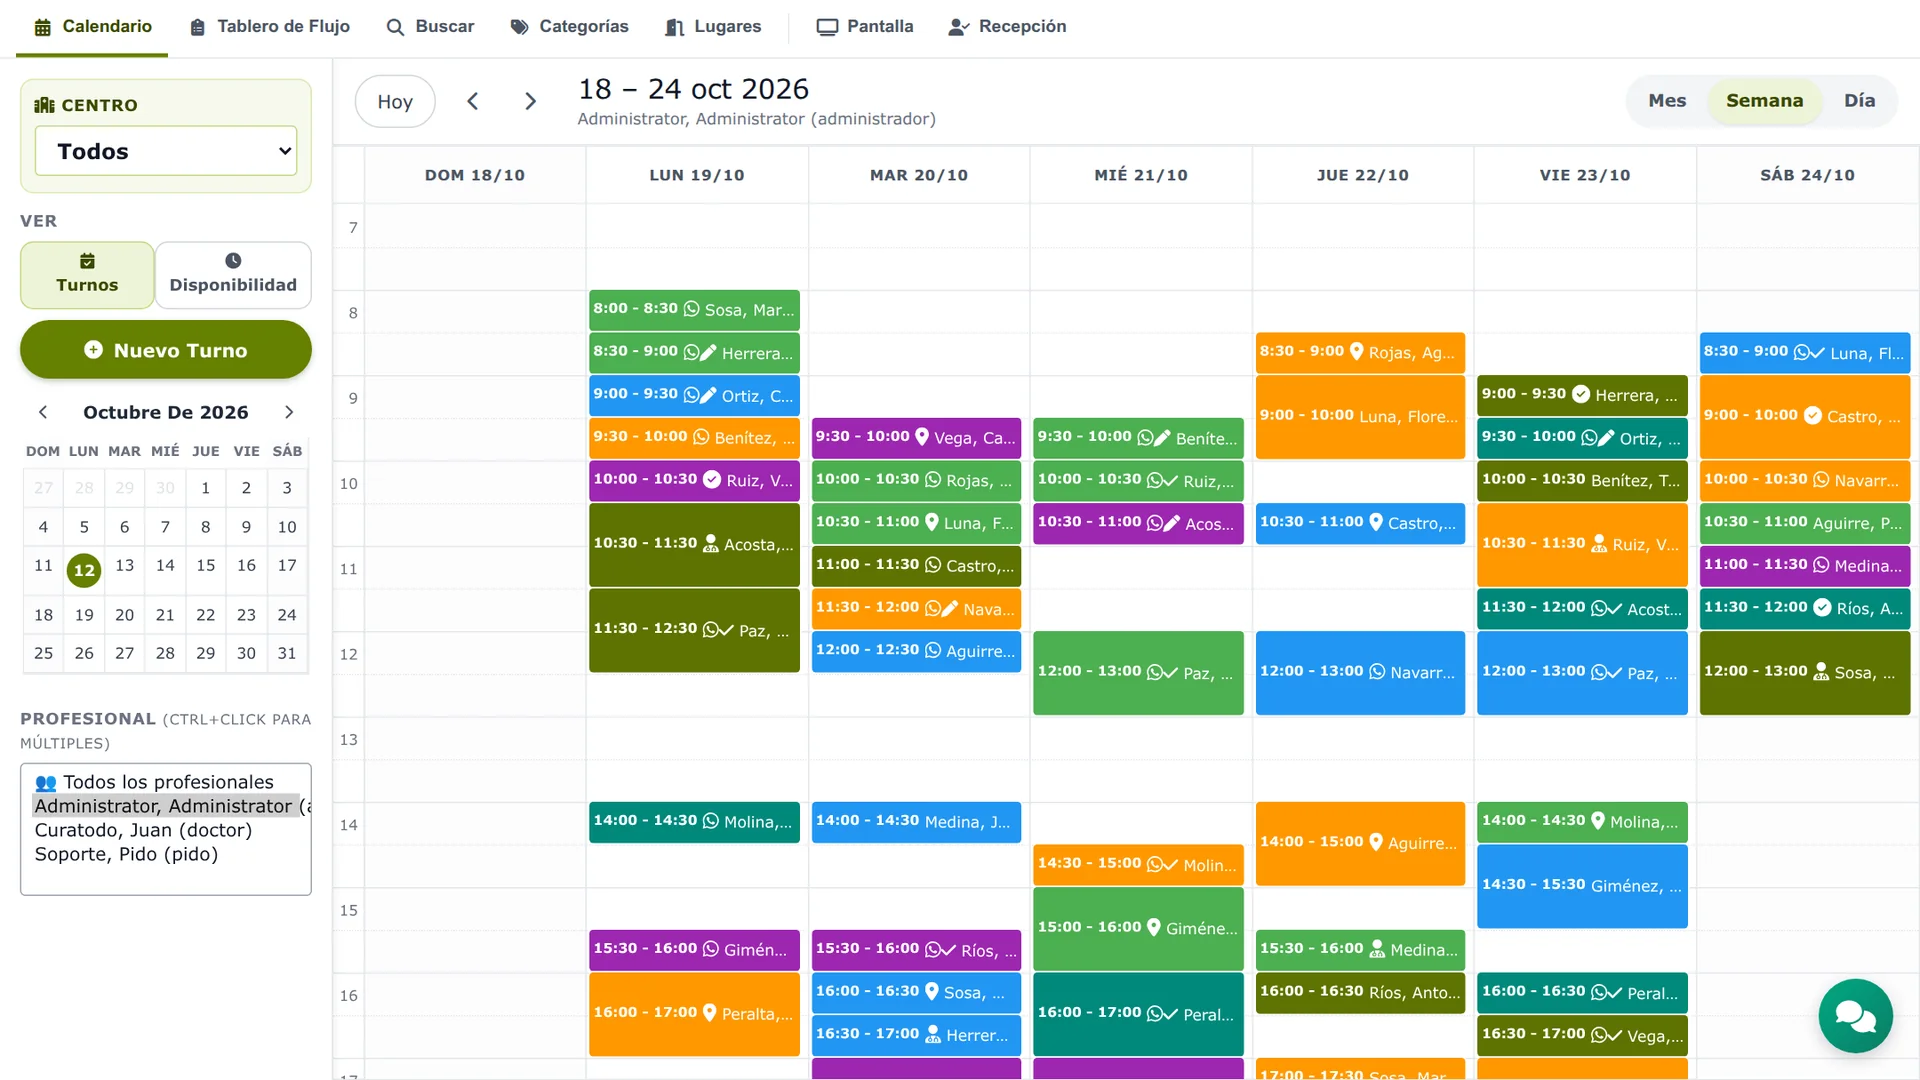Click the Buscar magnifier icon
Viewport: 1920px width, 1080px height.
(396, 27)
